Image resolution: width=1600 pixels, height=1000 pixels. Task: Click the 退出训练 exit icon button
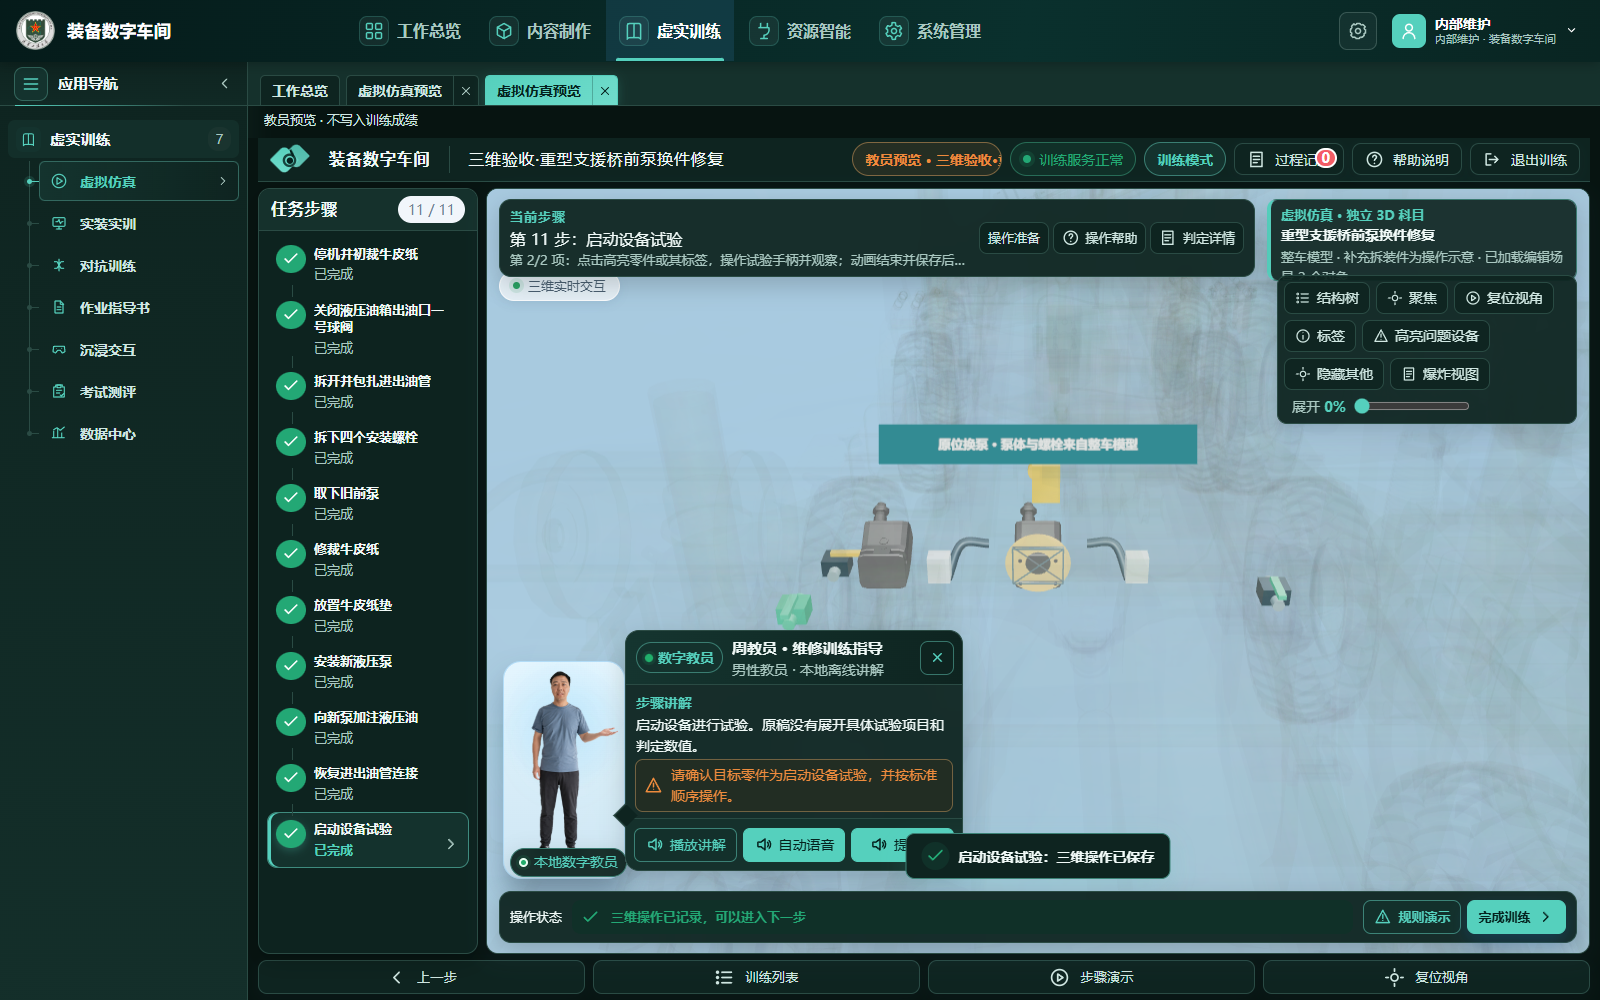point(1525,160)
